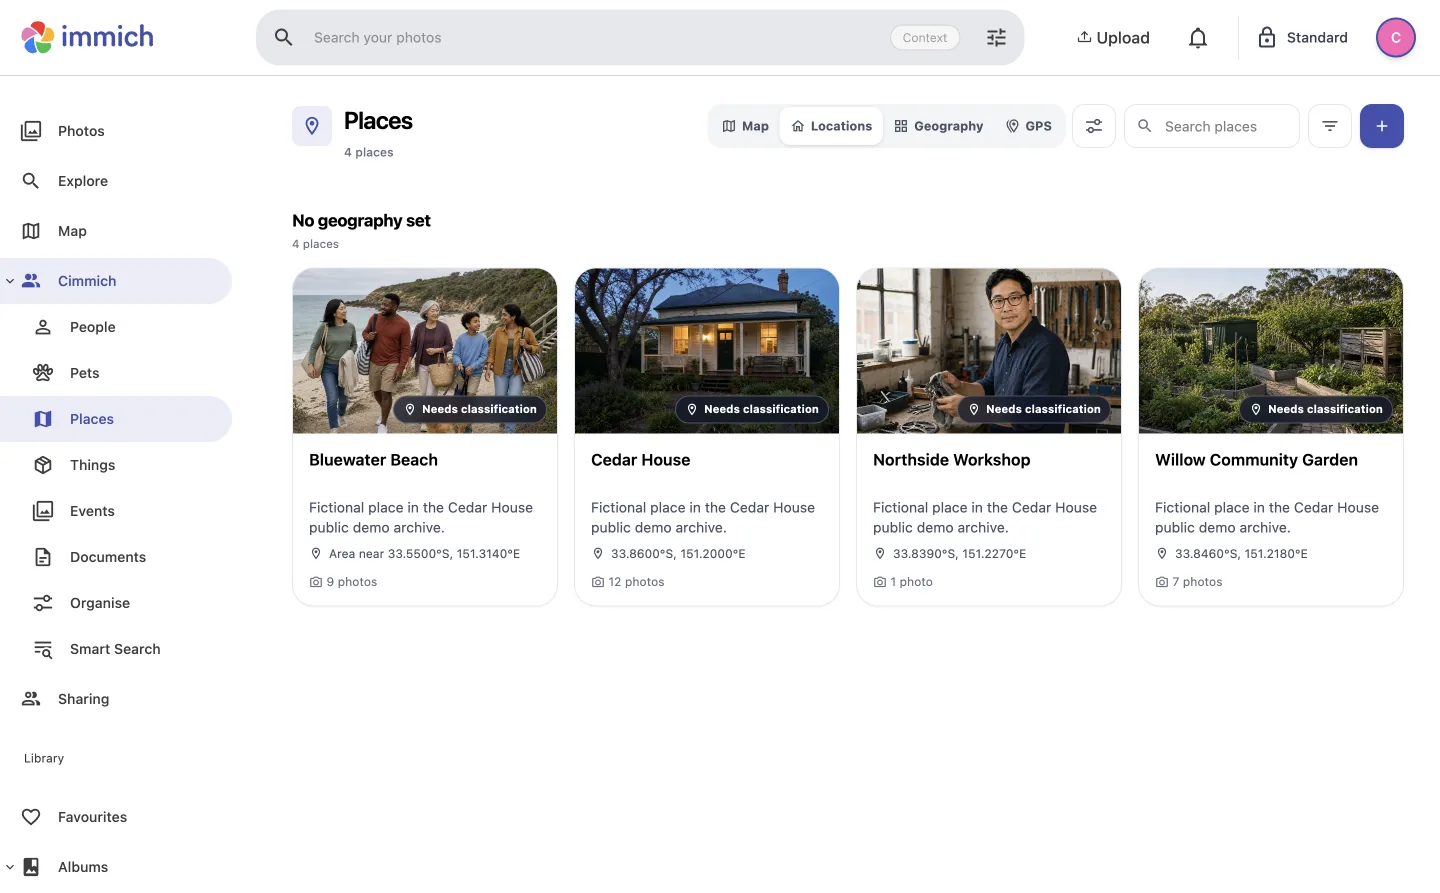Viewport: 1440px width, 893px height.
Task: Switch to the GPS tab
Action: (1029, 126)
